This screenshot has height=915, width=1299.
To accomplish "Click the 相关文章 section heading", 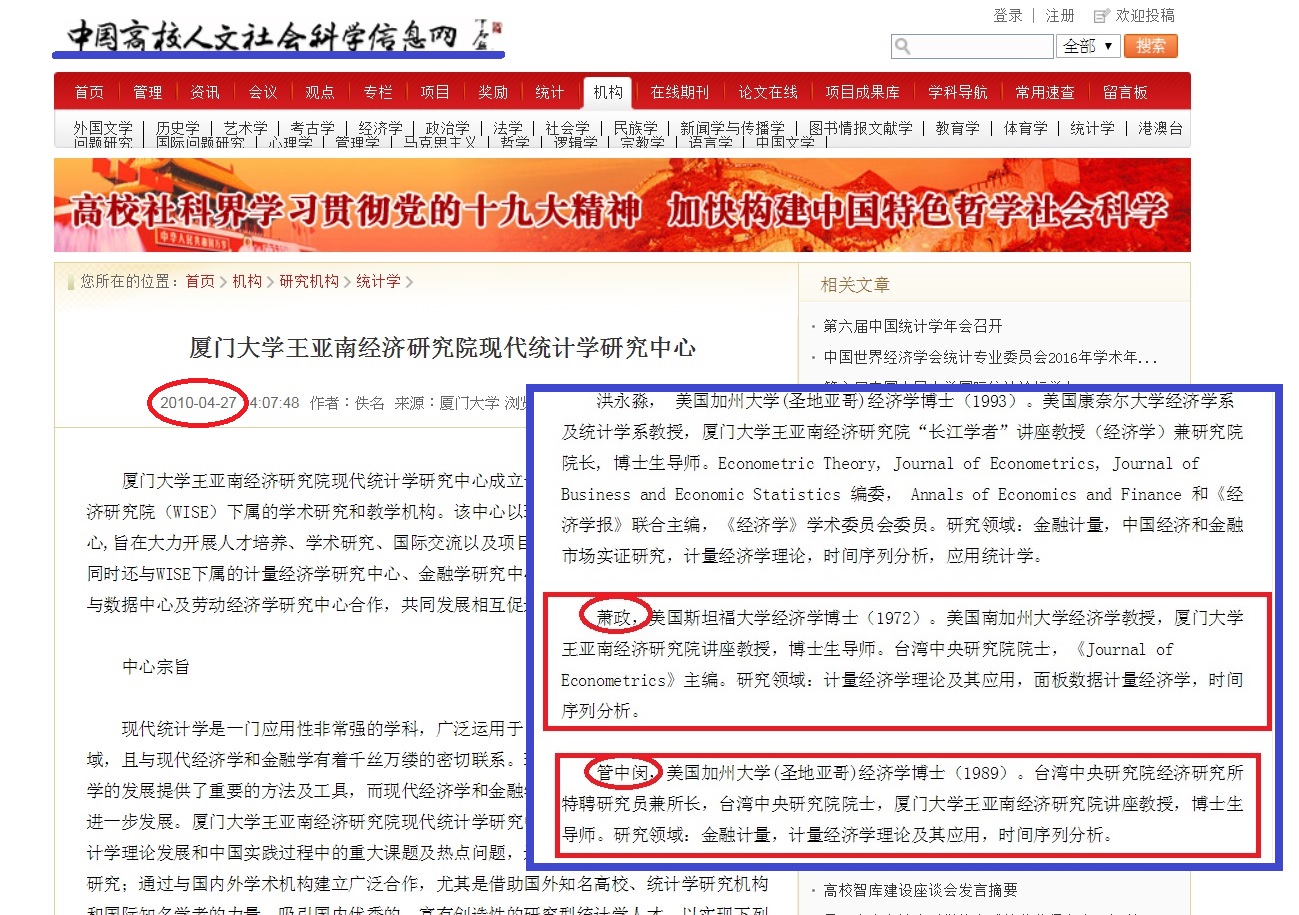I will tap(855, 285).
